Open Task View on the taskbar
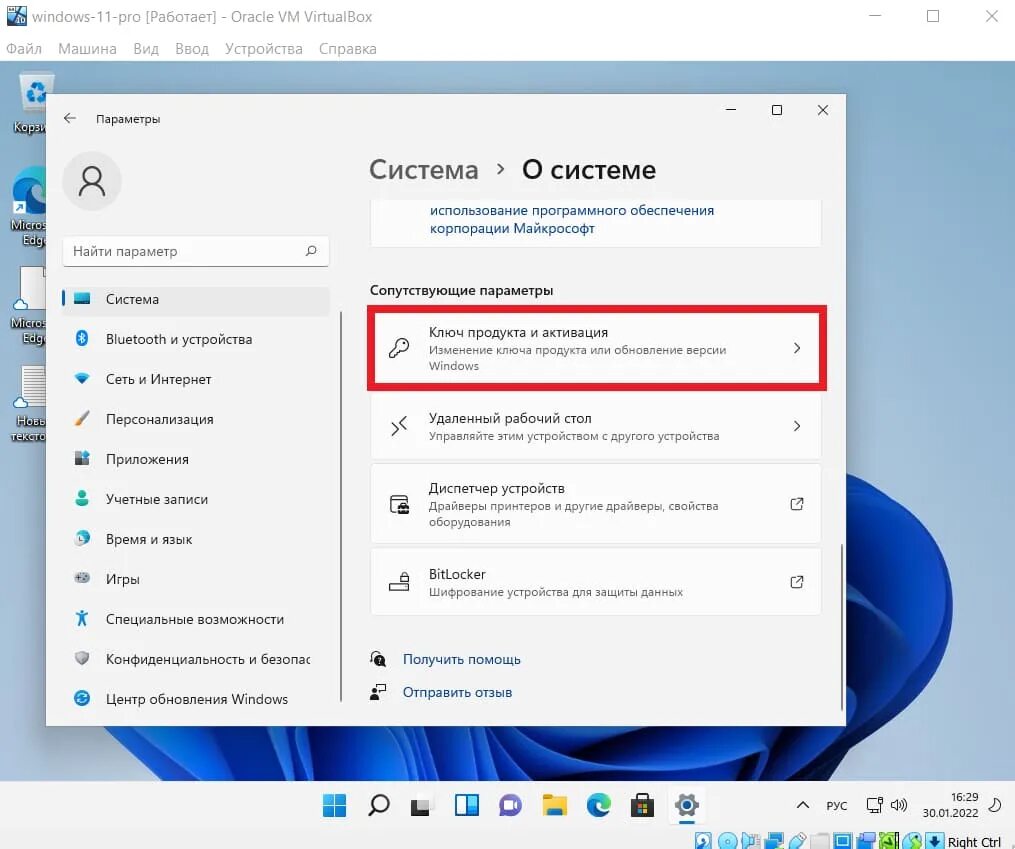 coord(421,806)
